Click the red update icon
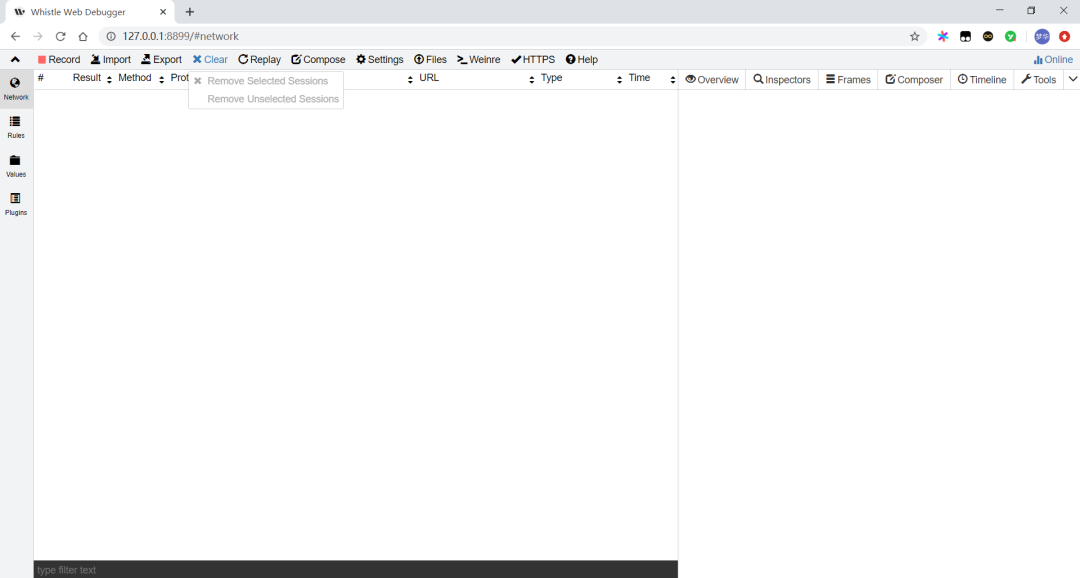Viewport: 1080px width, 578px height. 1064,37
